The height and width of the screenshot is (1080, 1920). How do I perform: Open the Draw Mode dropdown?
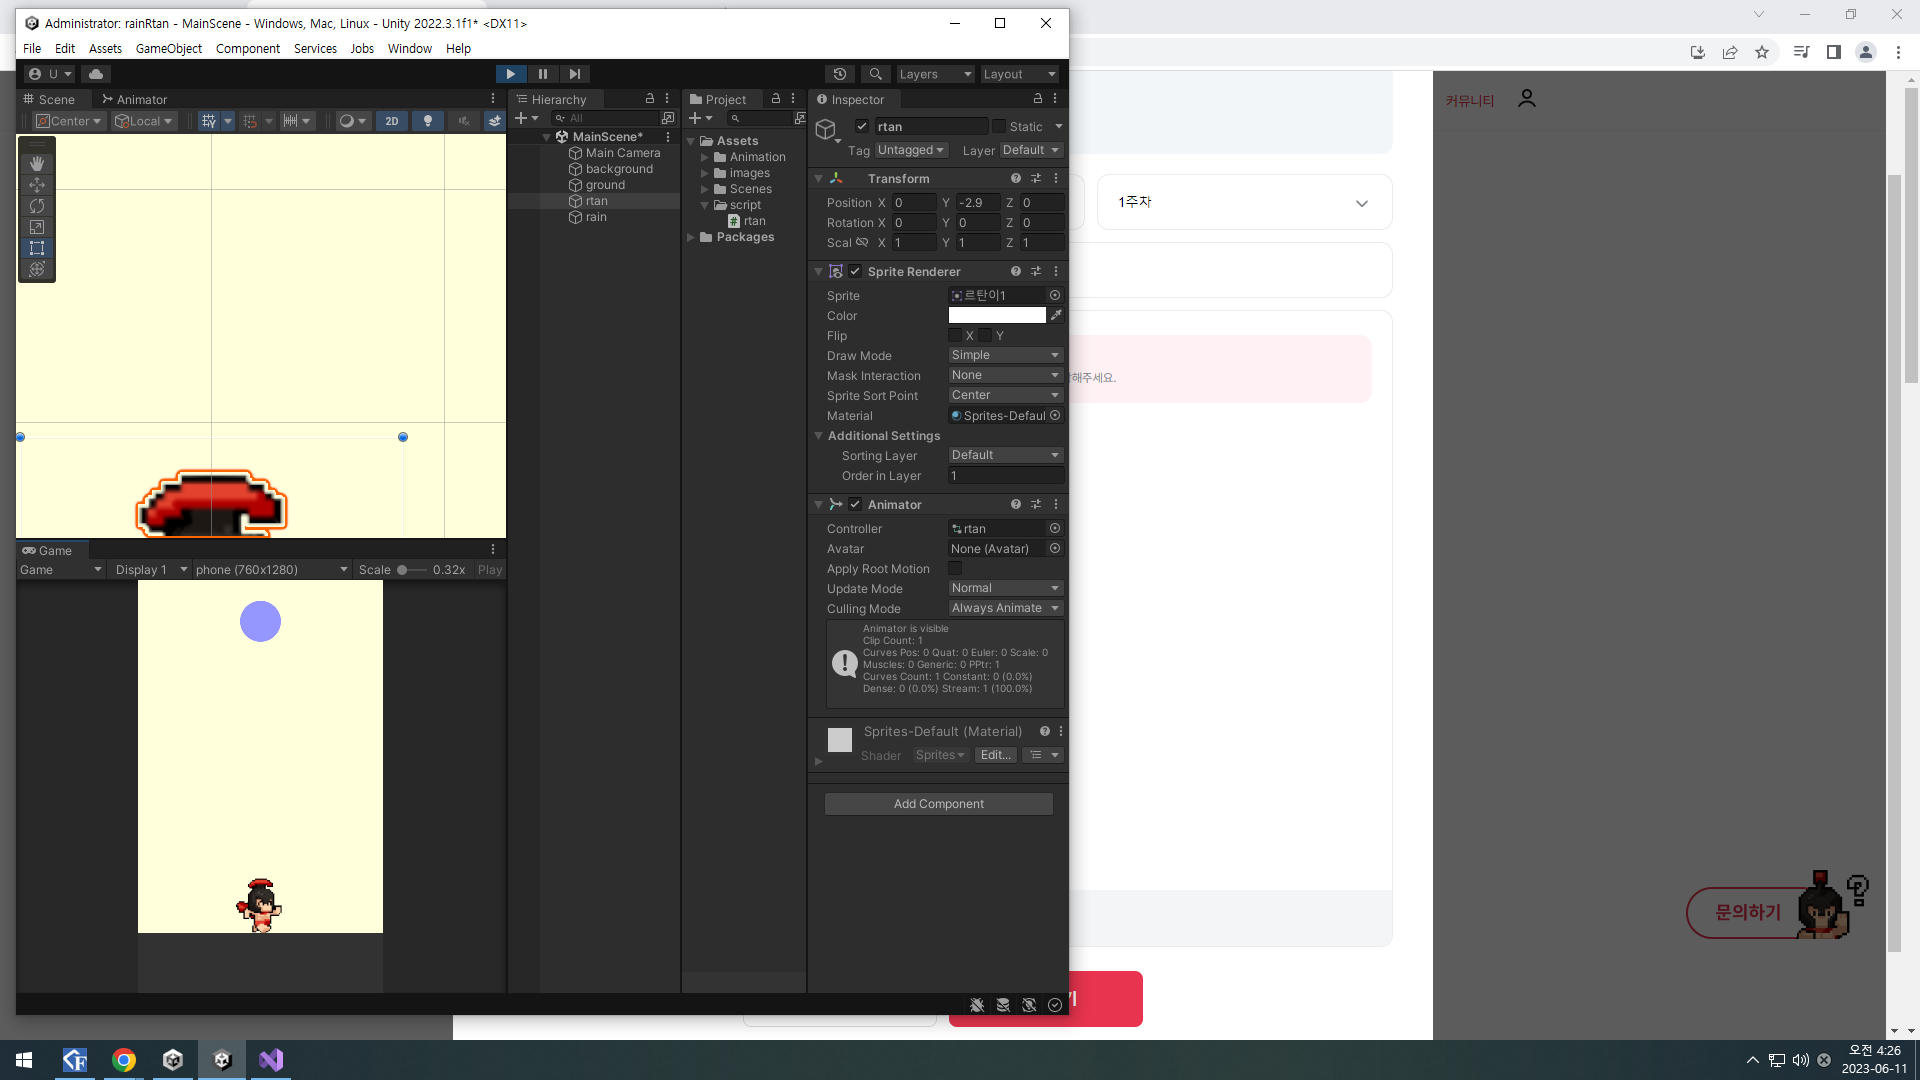tap(1005, 355)
